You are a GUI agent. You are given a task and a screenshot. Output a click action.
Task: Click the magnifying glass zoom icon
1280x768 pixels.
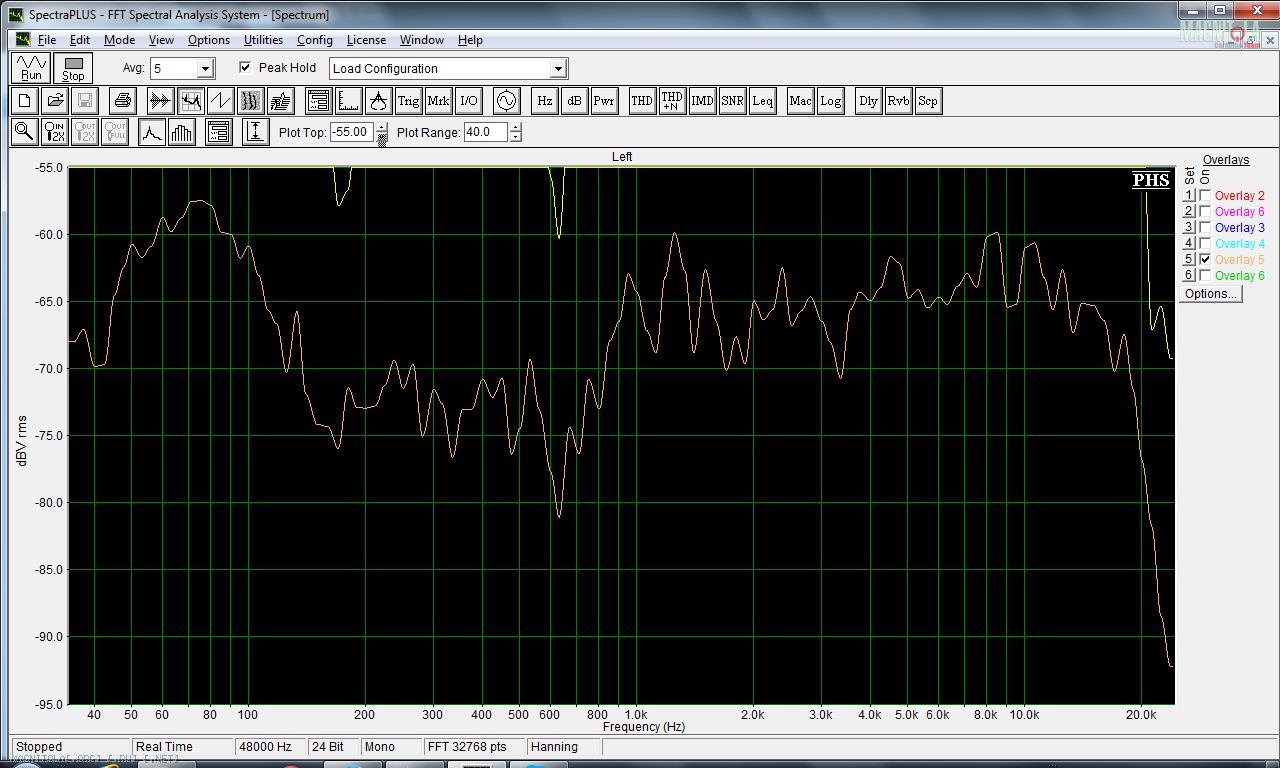pos(24,132)
